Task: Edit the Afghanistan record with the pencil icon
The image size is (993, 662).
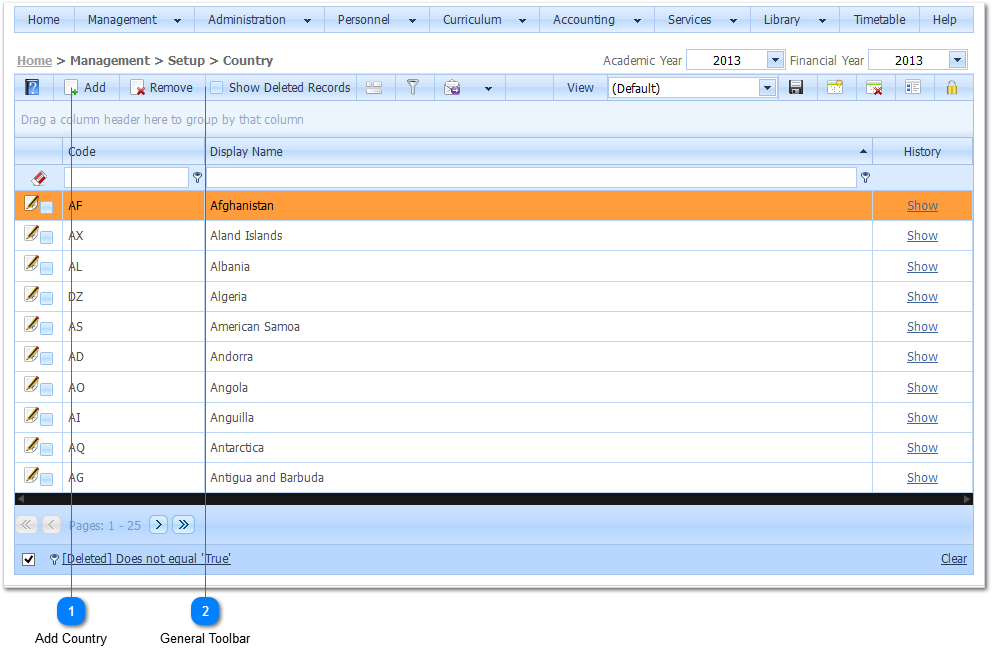Action: 31,204
